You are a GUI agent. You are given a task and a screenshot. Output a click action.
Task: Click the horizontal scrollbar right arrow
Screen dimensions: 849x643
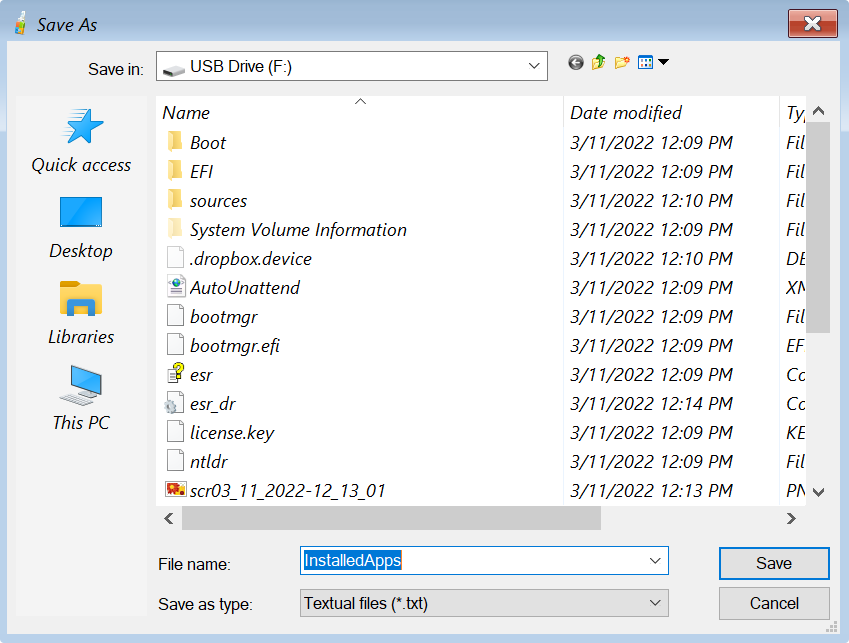pyautogui.click(x=791, y=519)
